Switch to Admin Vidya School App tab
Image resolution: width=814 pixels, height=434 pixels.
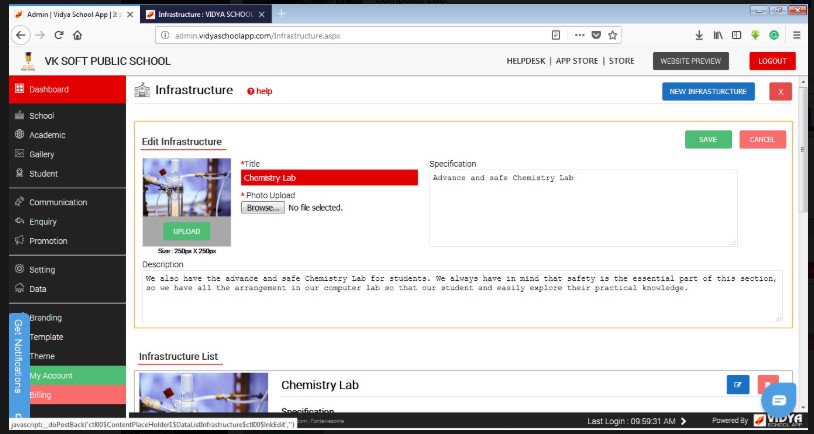pos(75,15)
